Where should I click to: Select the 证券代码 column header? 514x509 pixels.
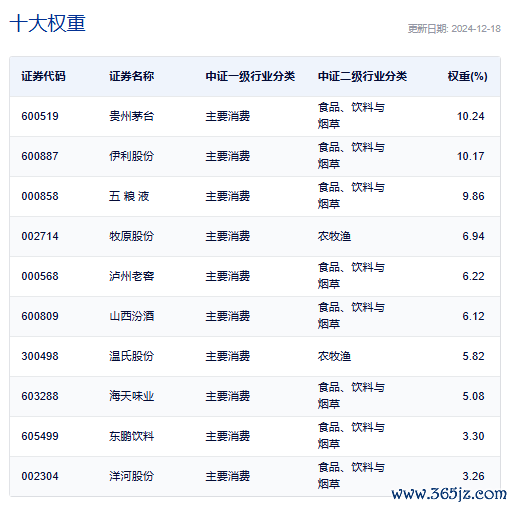[x=43, y=76]
